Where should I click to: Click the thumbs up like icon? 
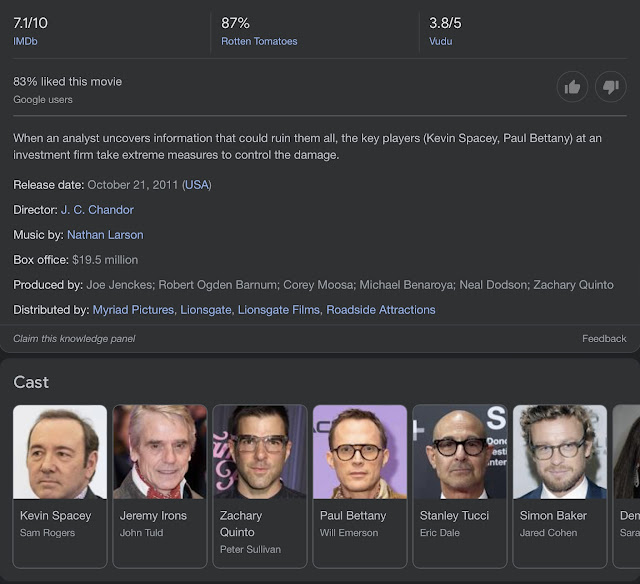[572, 87]
